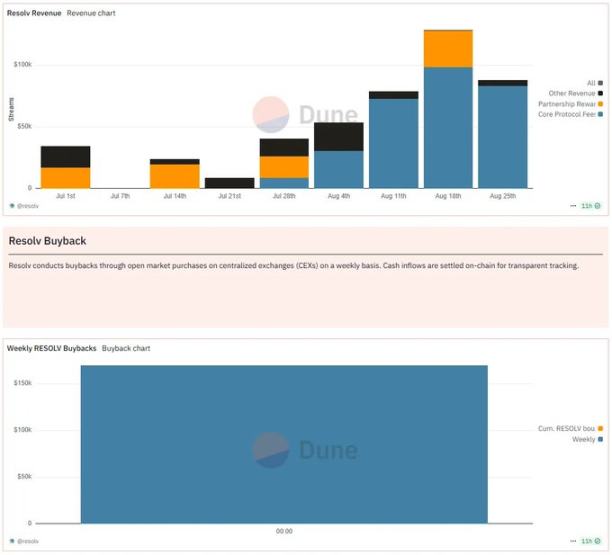Click the orange segment of Jul 14th bar

[175, 176]
